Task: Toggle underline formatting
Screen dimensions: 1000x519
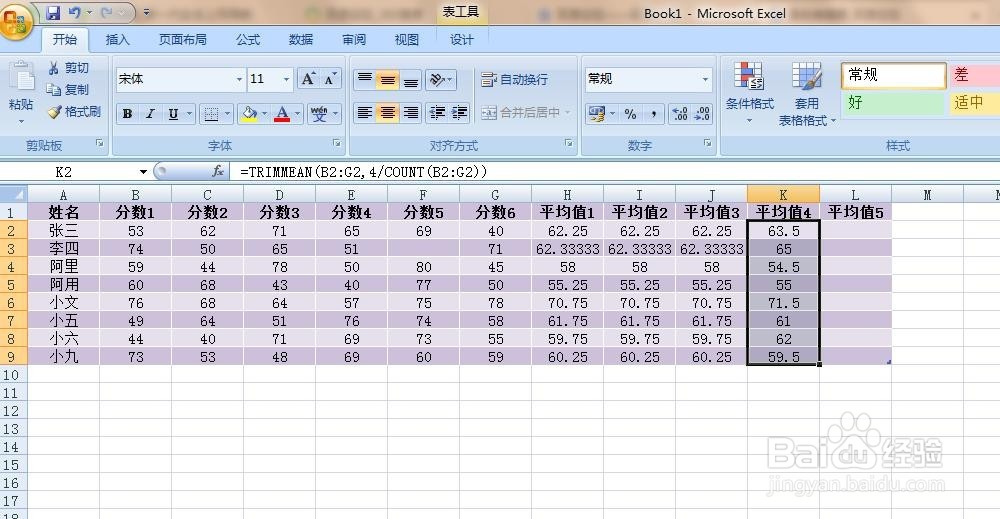Action: tap(173, 113)
